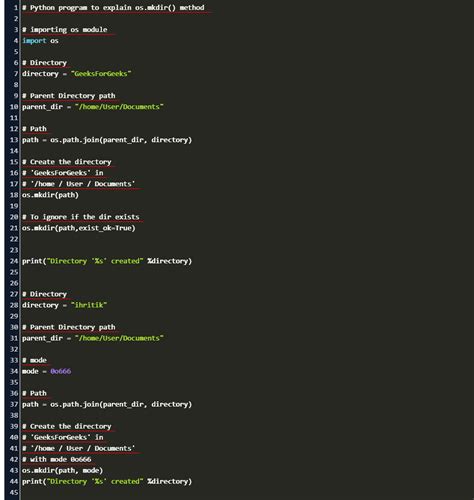Click the '# mode' comment on line 33
The image size is (474, 500).
pyautogui.click(x=34, y=360)
